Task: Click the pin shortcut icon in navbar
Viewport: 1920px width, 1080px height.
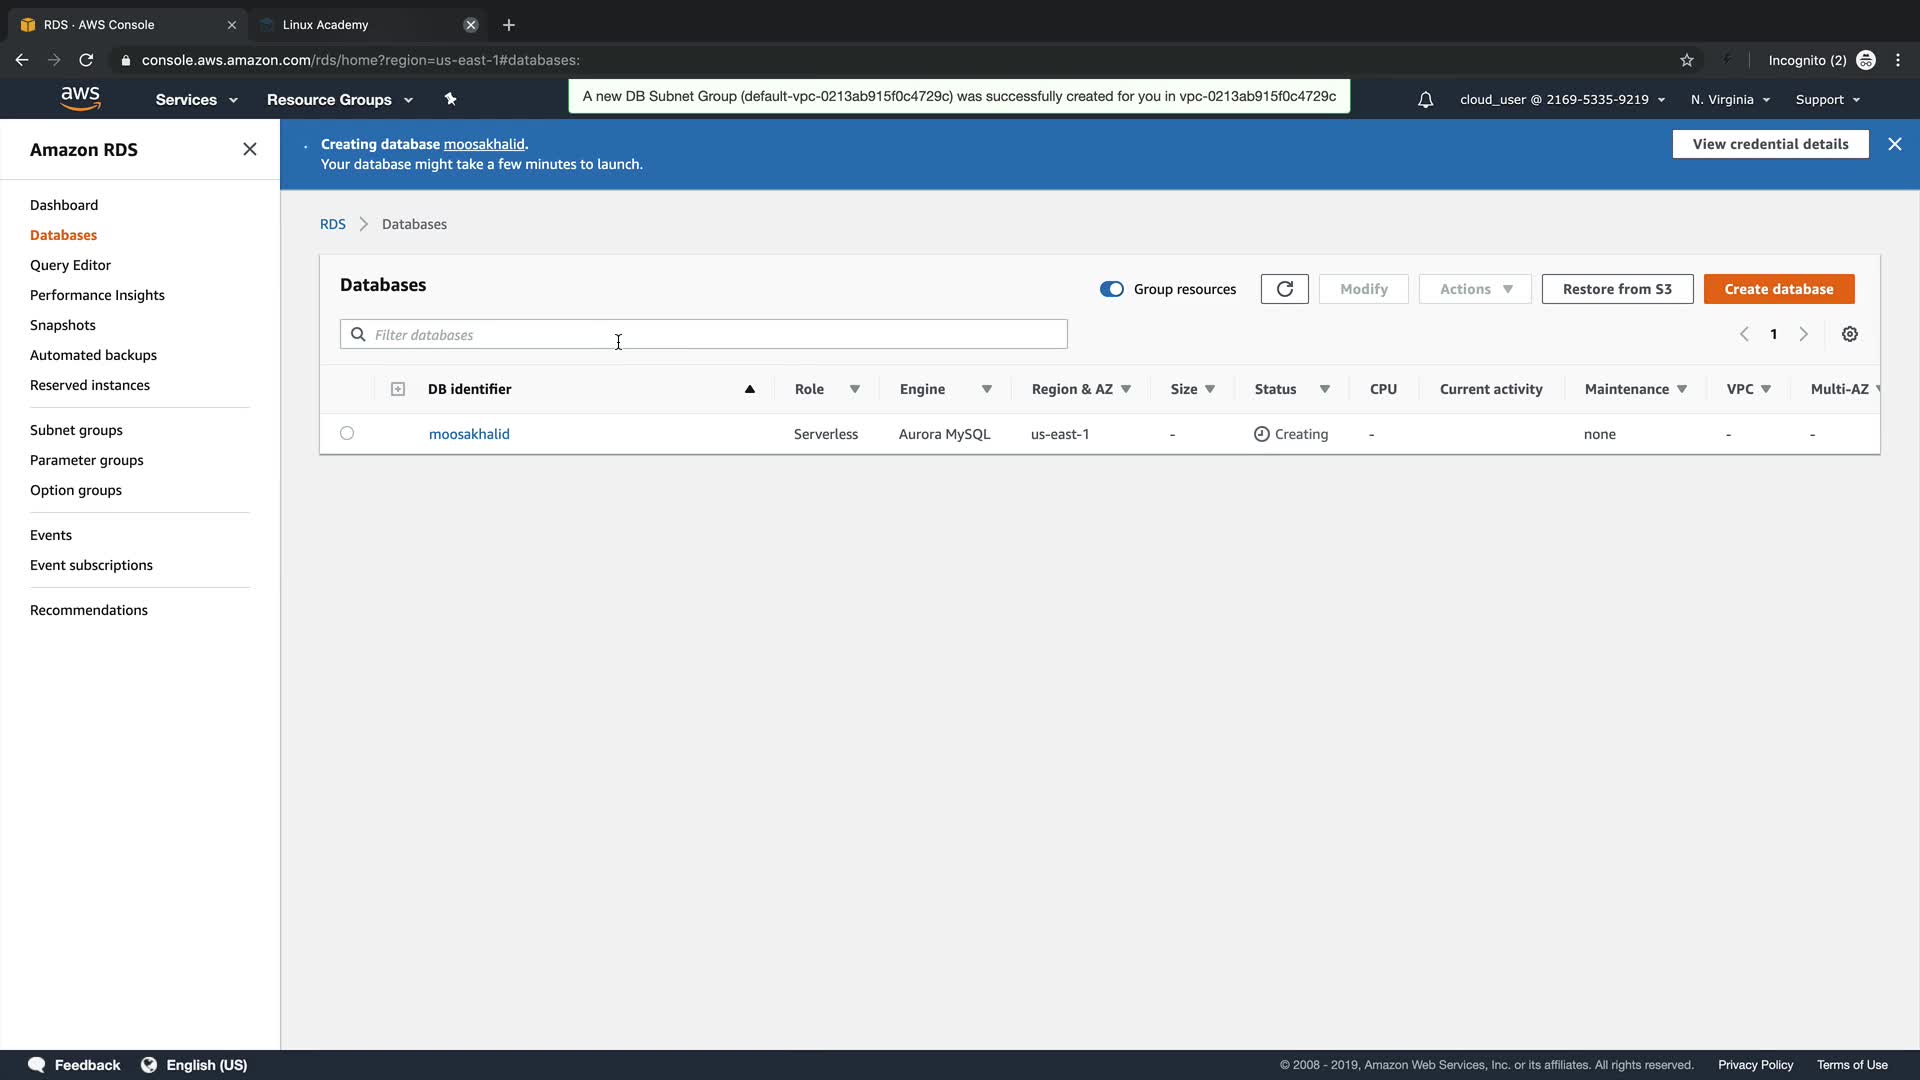Action: click(x=450, y=99)
